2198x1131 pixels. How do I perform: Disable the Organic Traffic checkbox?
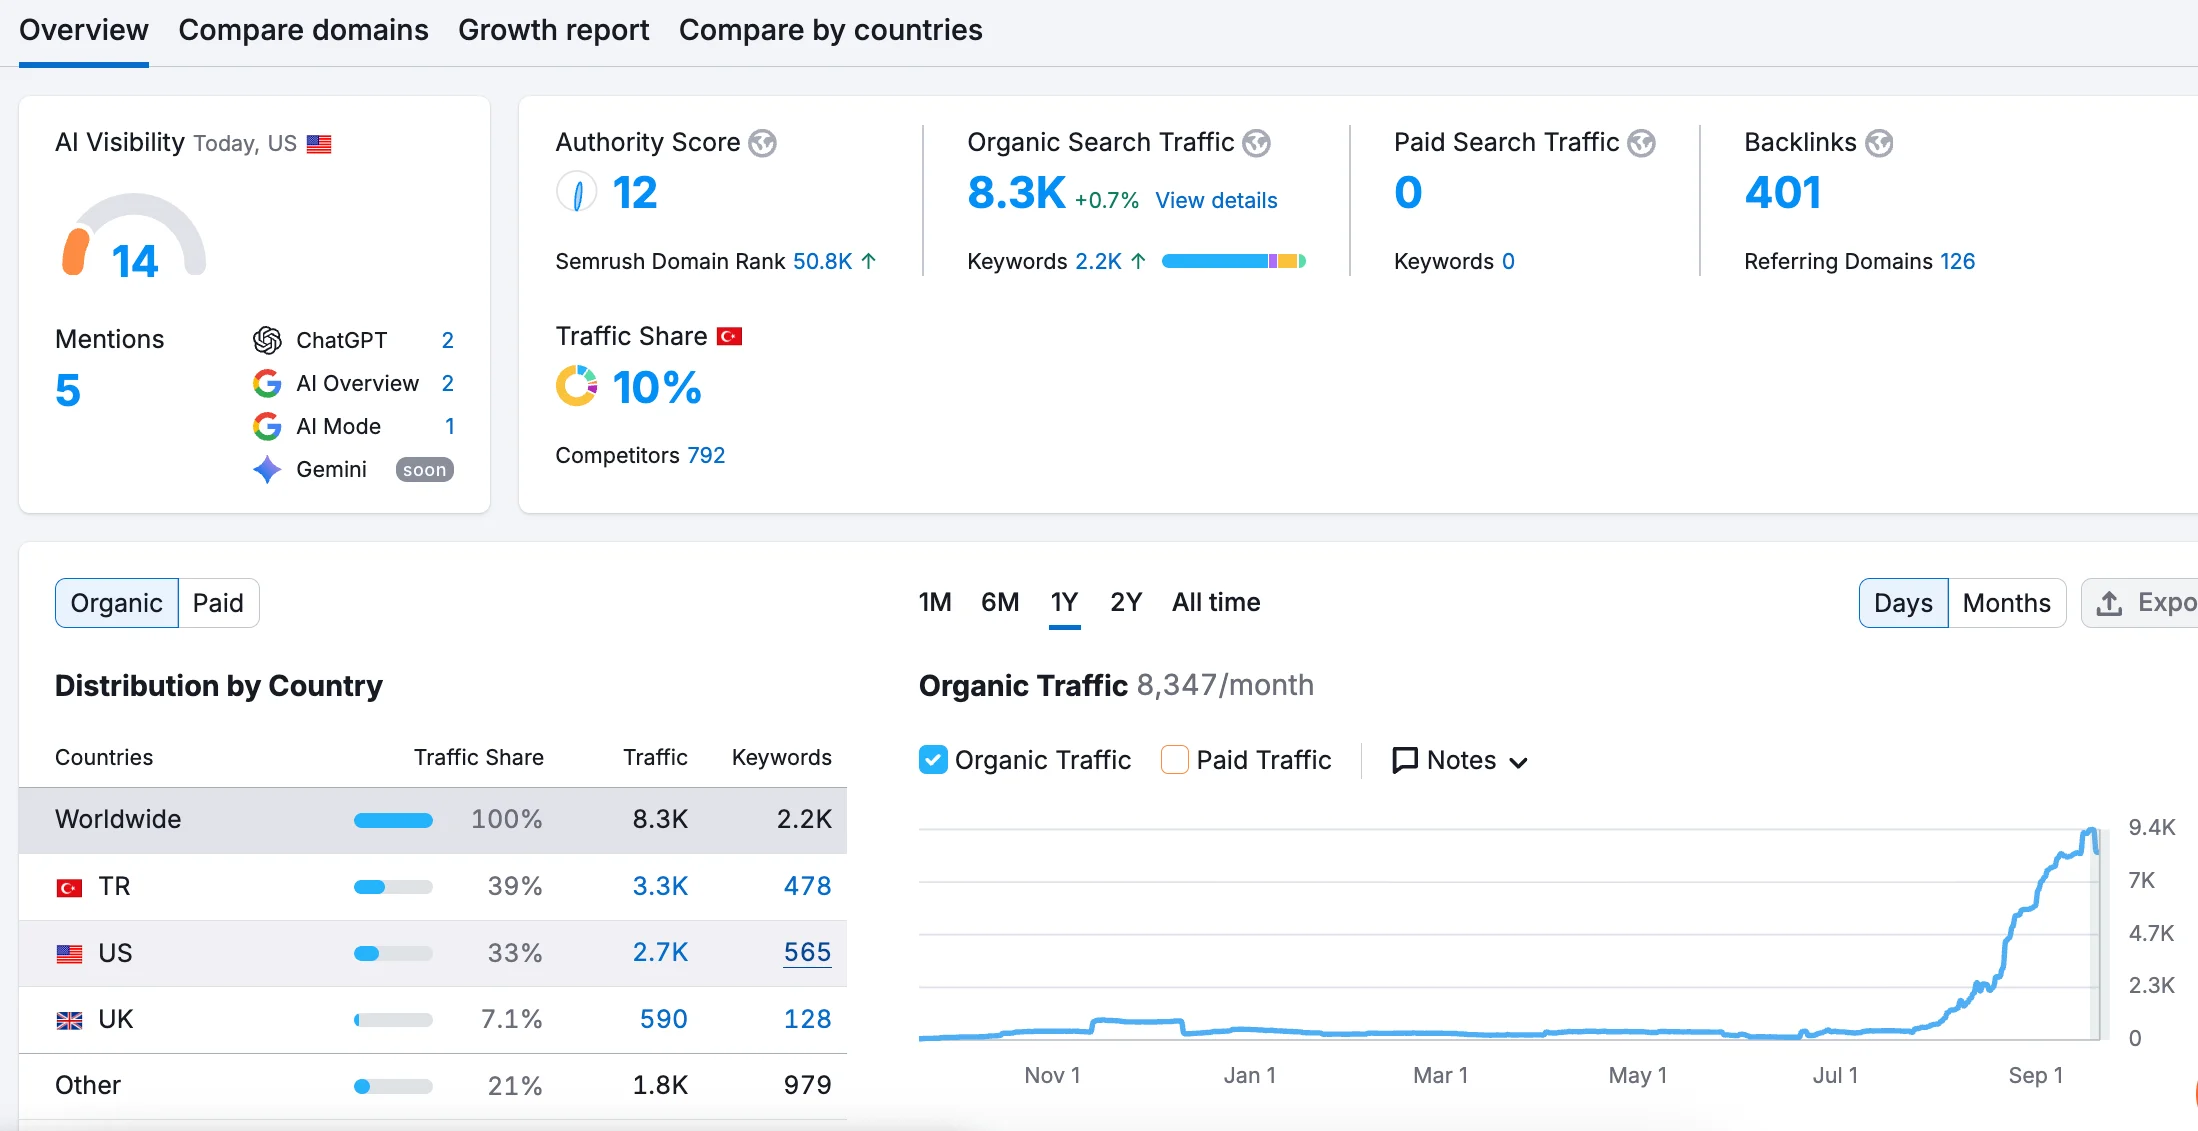pyautogui.click(x=932, y=760)
